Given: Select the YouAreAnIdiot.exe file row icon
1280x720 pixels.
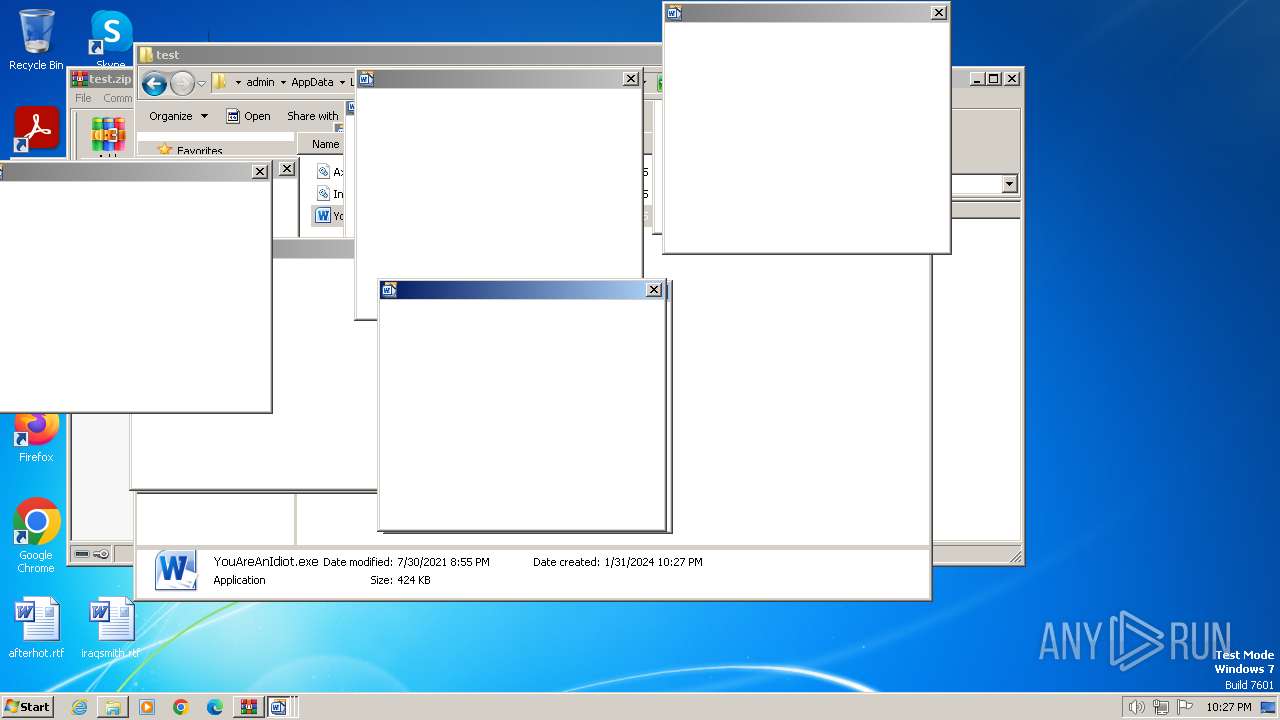Looking at the screenshot, I should point(323,215).
